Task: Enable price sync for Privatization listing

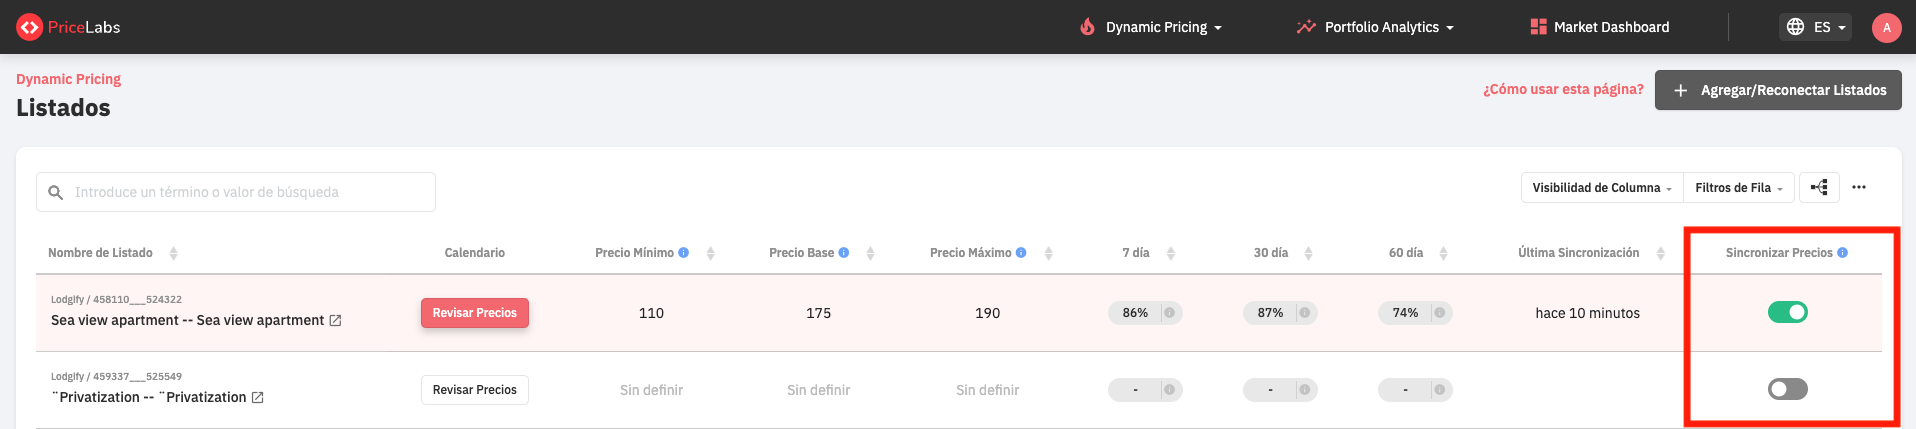Action: tap(1787, 389)
